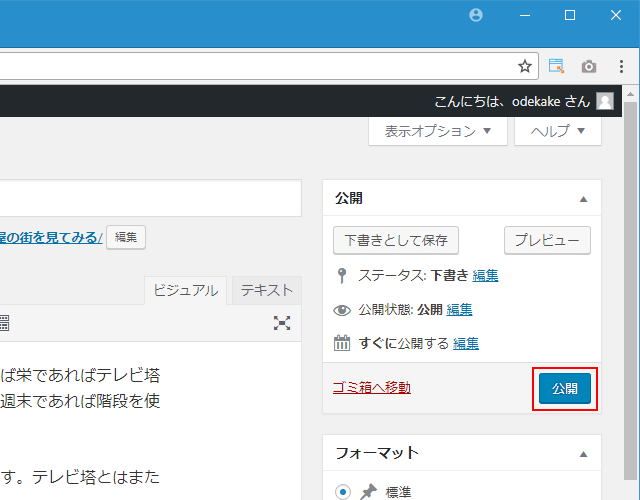The image size is (640, 500).
Task: Click the screen capture extension icon
Action: pos(556,66)
